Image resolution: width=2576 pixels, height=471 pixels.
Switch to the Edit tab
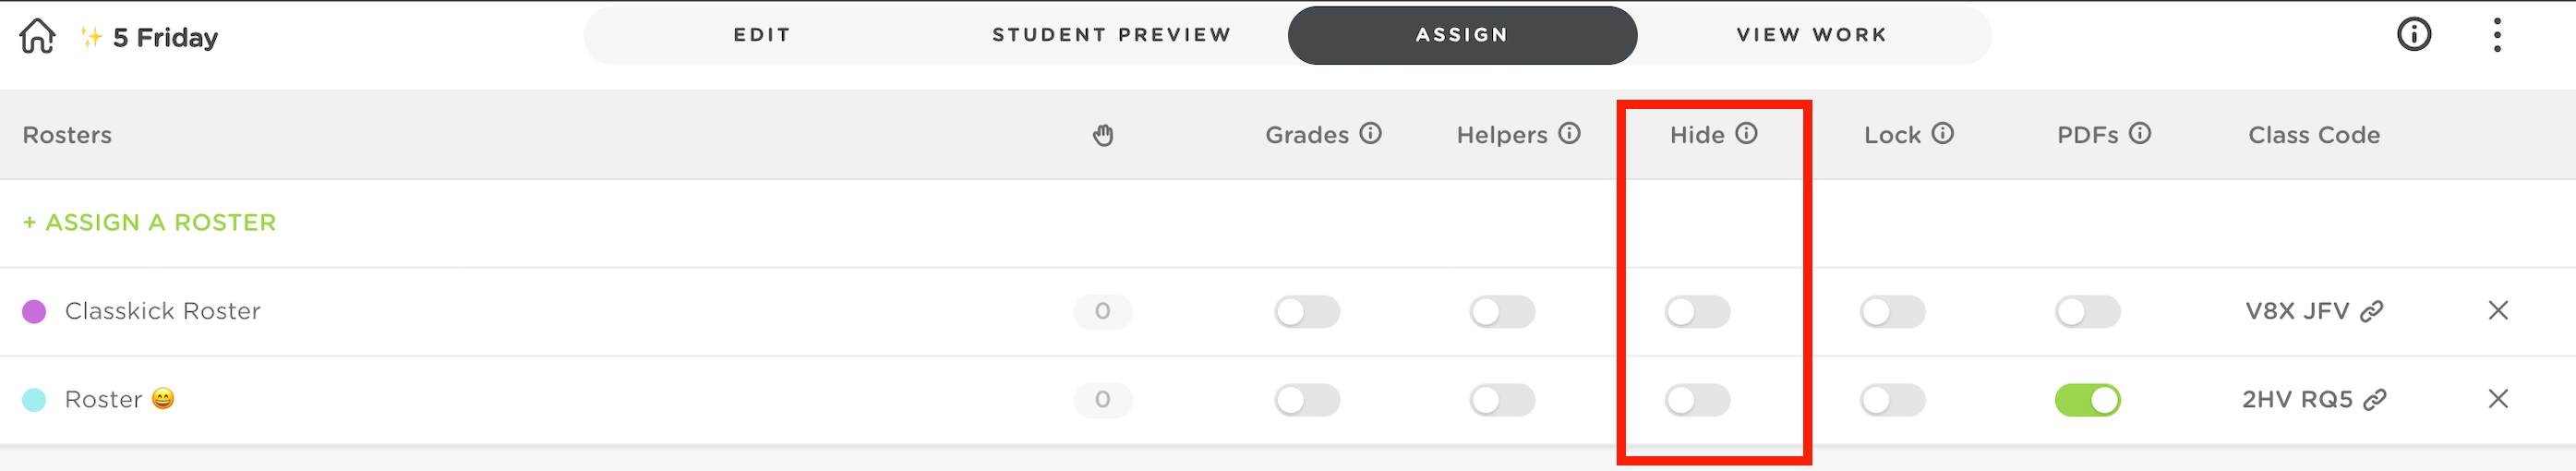[762, 35]
